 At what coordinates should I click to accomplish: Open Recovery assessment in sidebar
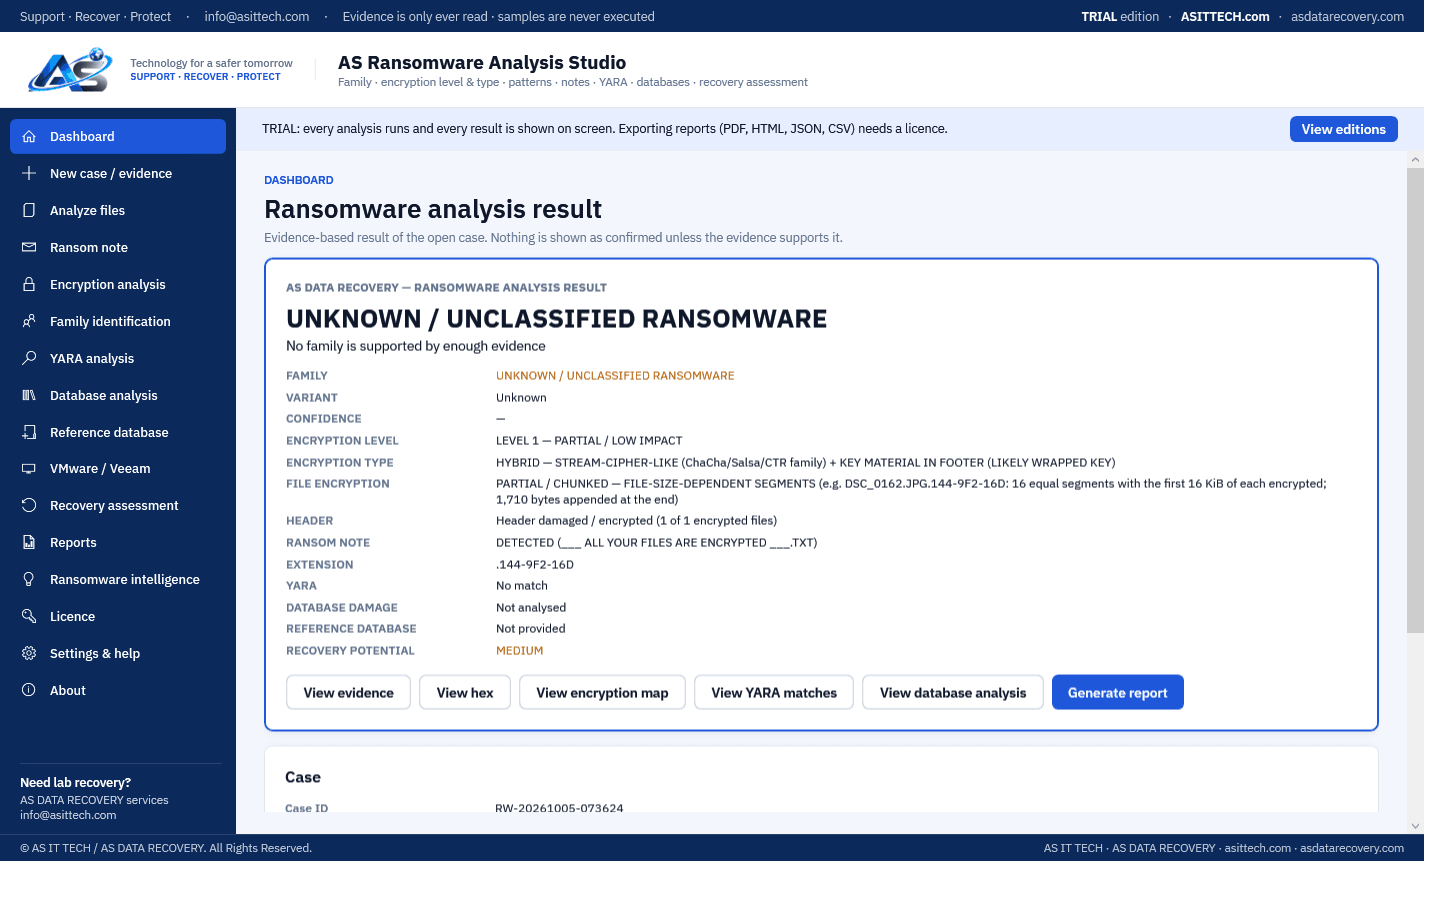coord(118,506)
